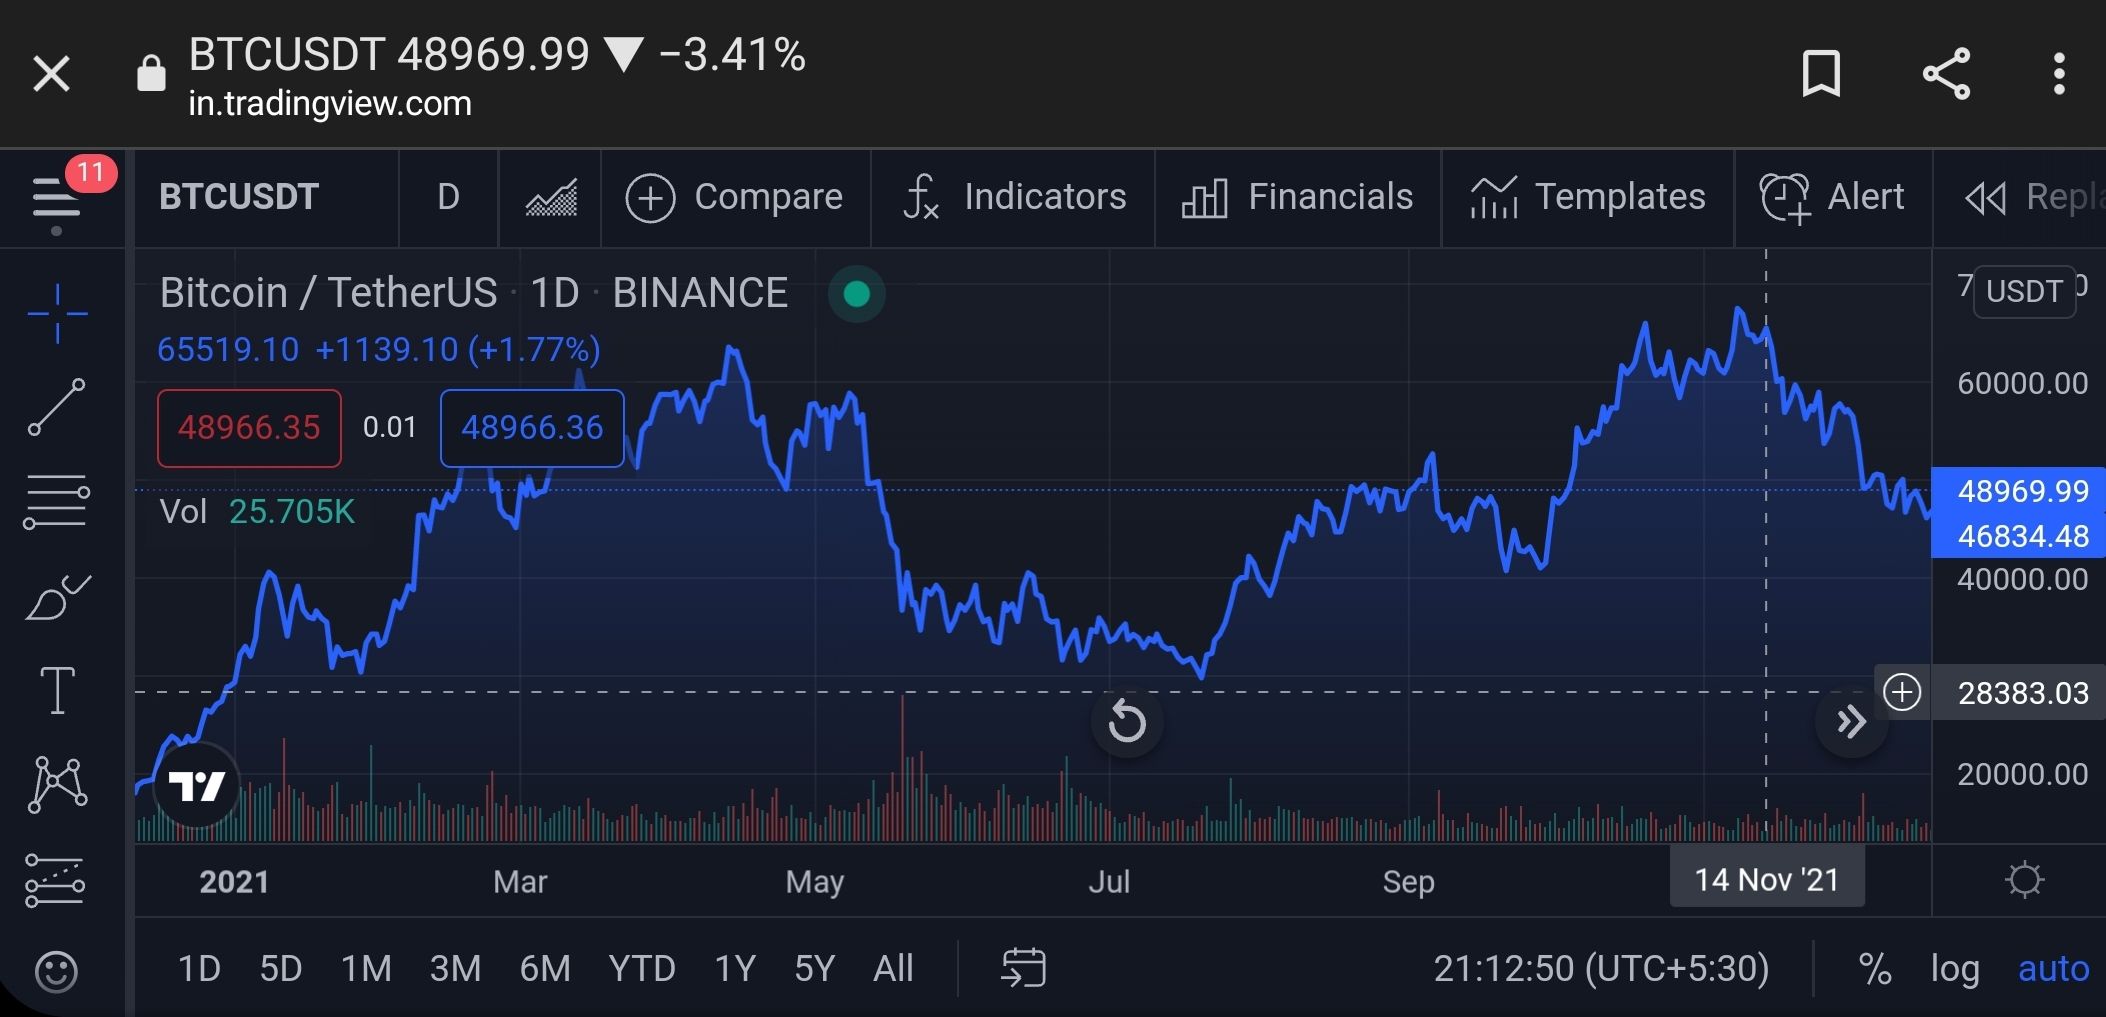The width and height of the screenshot is (2106, 1017).
Task: Open indicator Templates dropdown
Action: pyautogui.click(x=1588, y=197)
